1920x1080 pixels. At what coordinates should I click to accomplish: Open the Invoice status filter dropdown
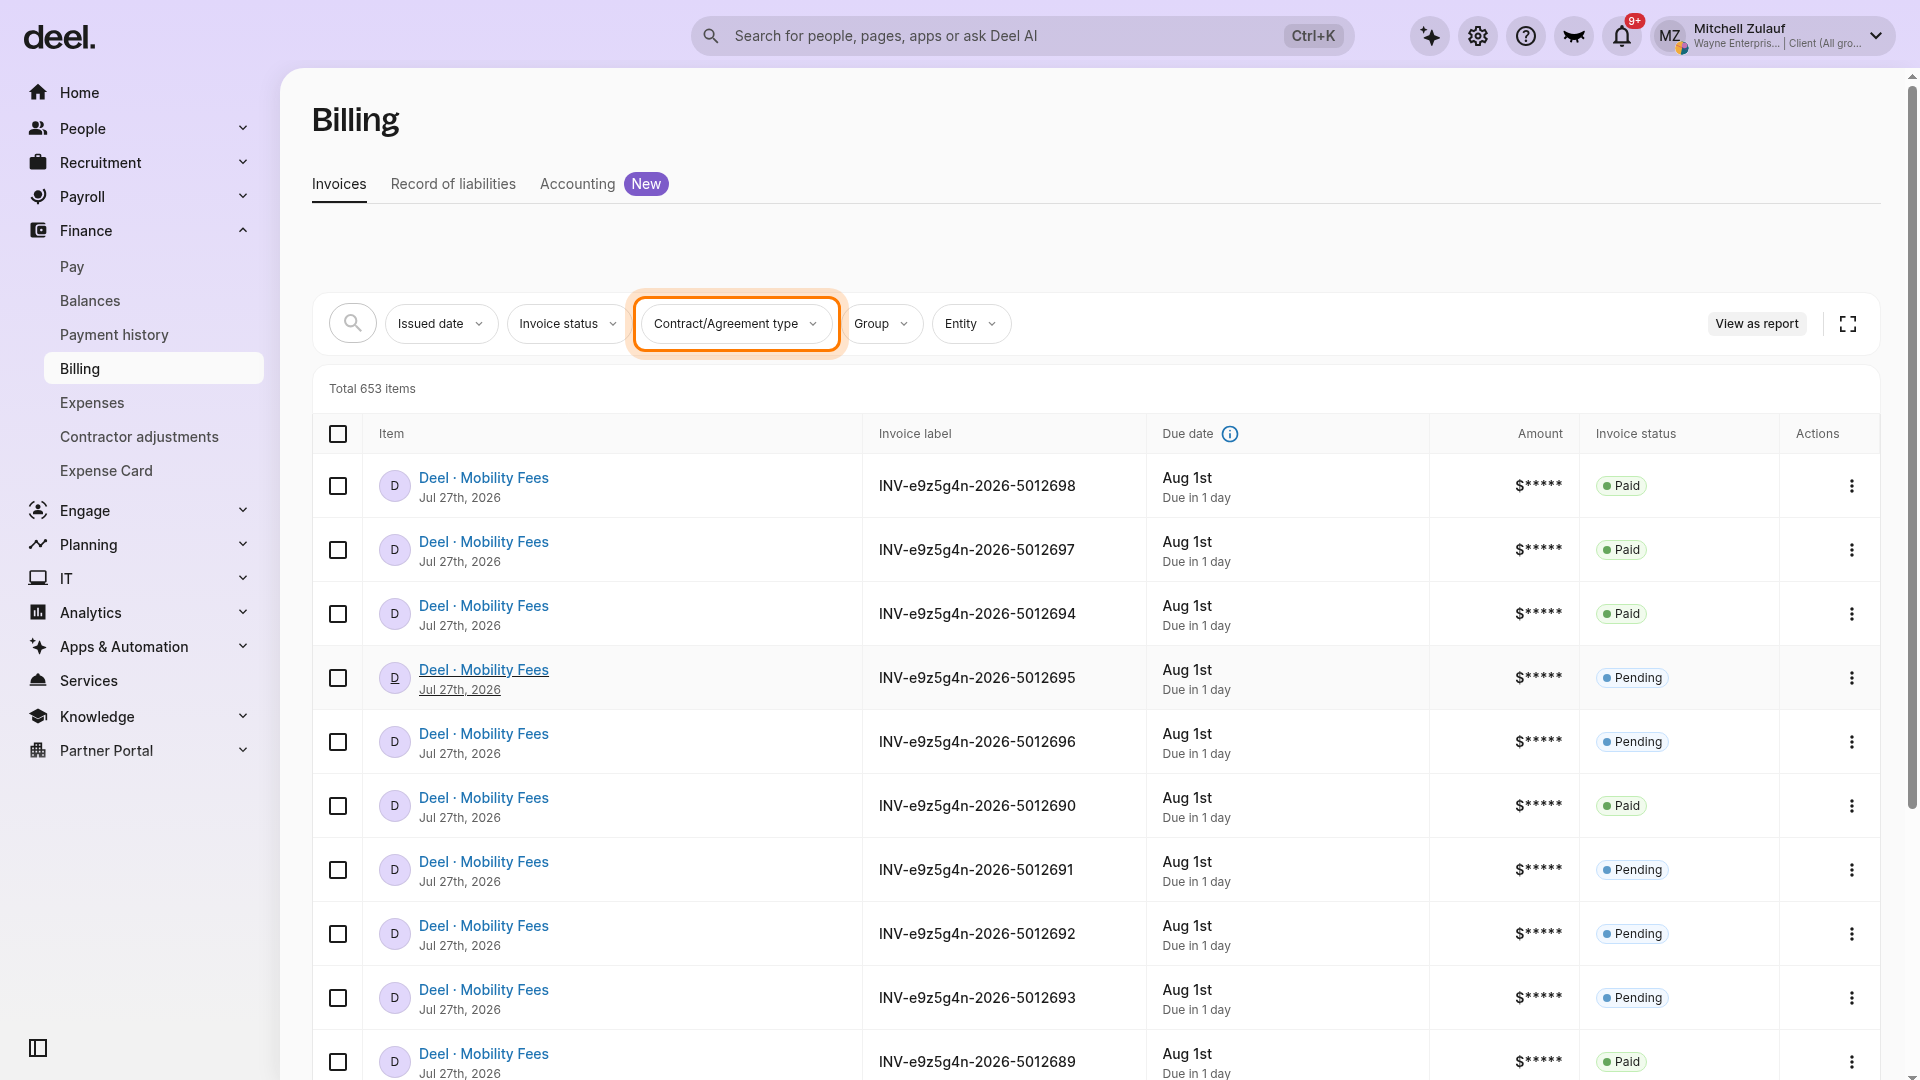pyautogui.click(x=568, y=324)
